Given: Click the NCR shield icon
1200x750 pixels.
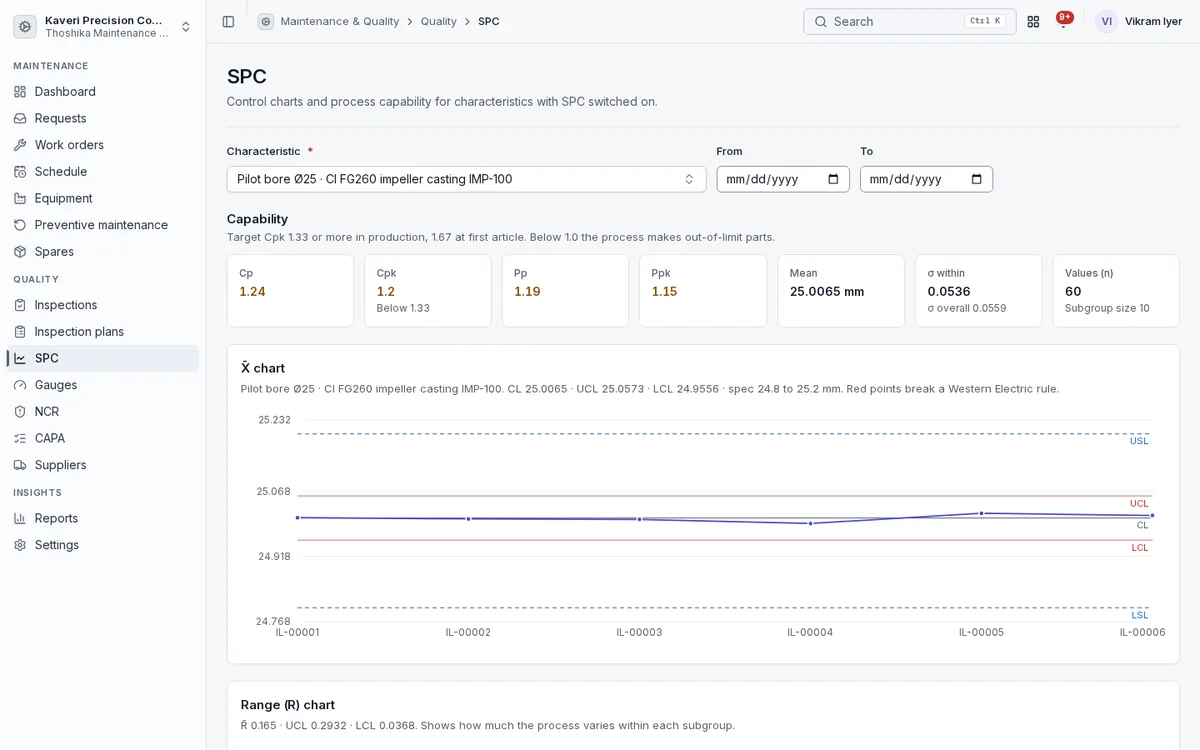Looking at the screenshot, I should click(20, 412).
